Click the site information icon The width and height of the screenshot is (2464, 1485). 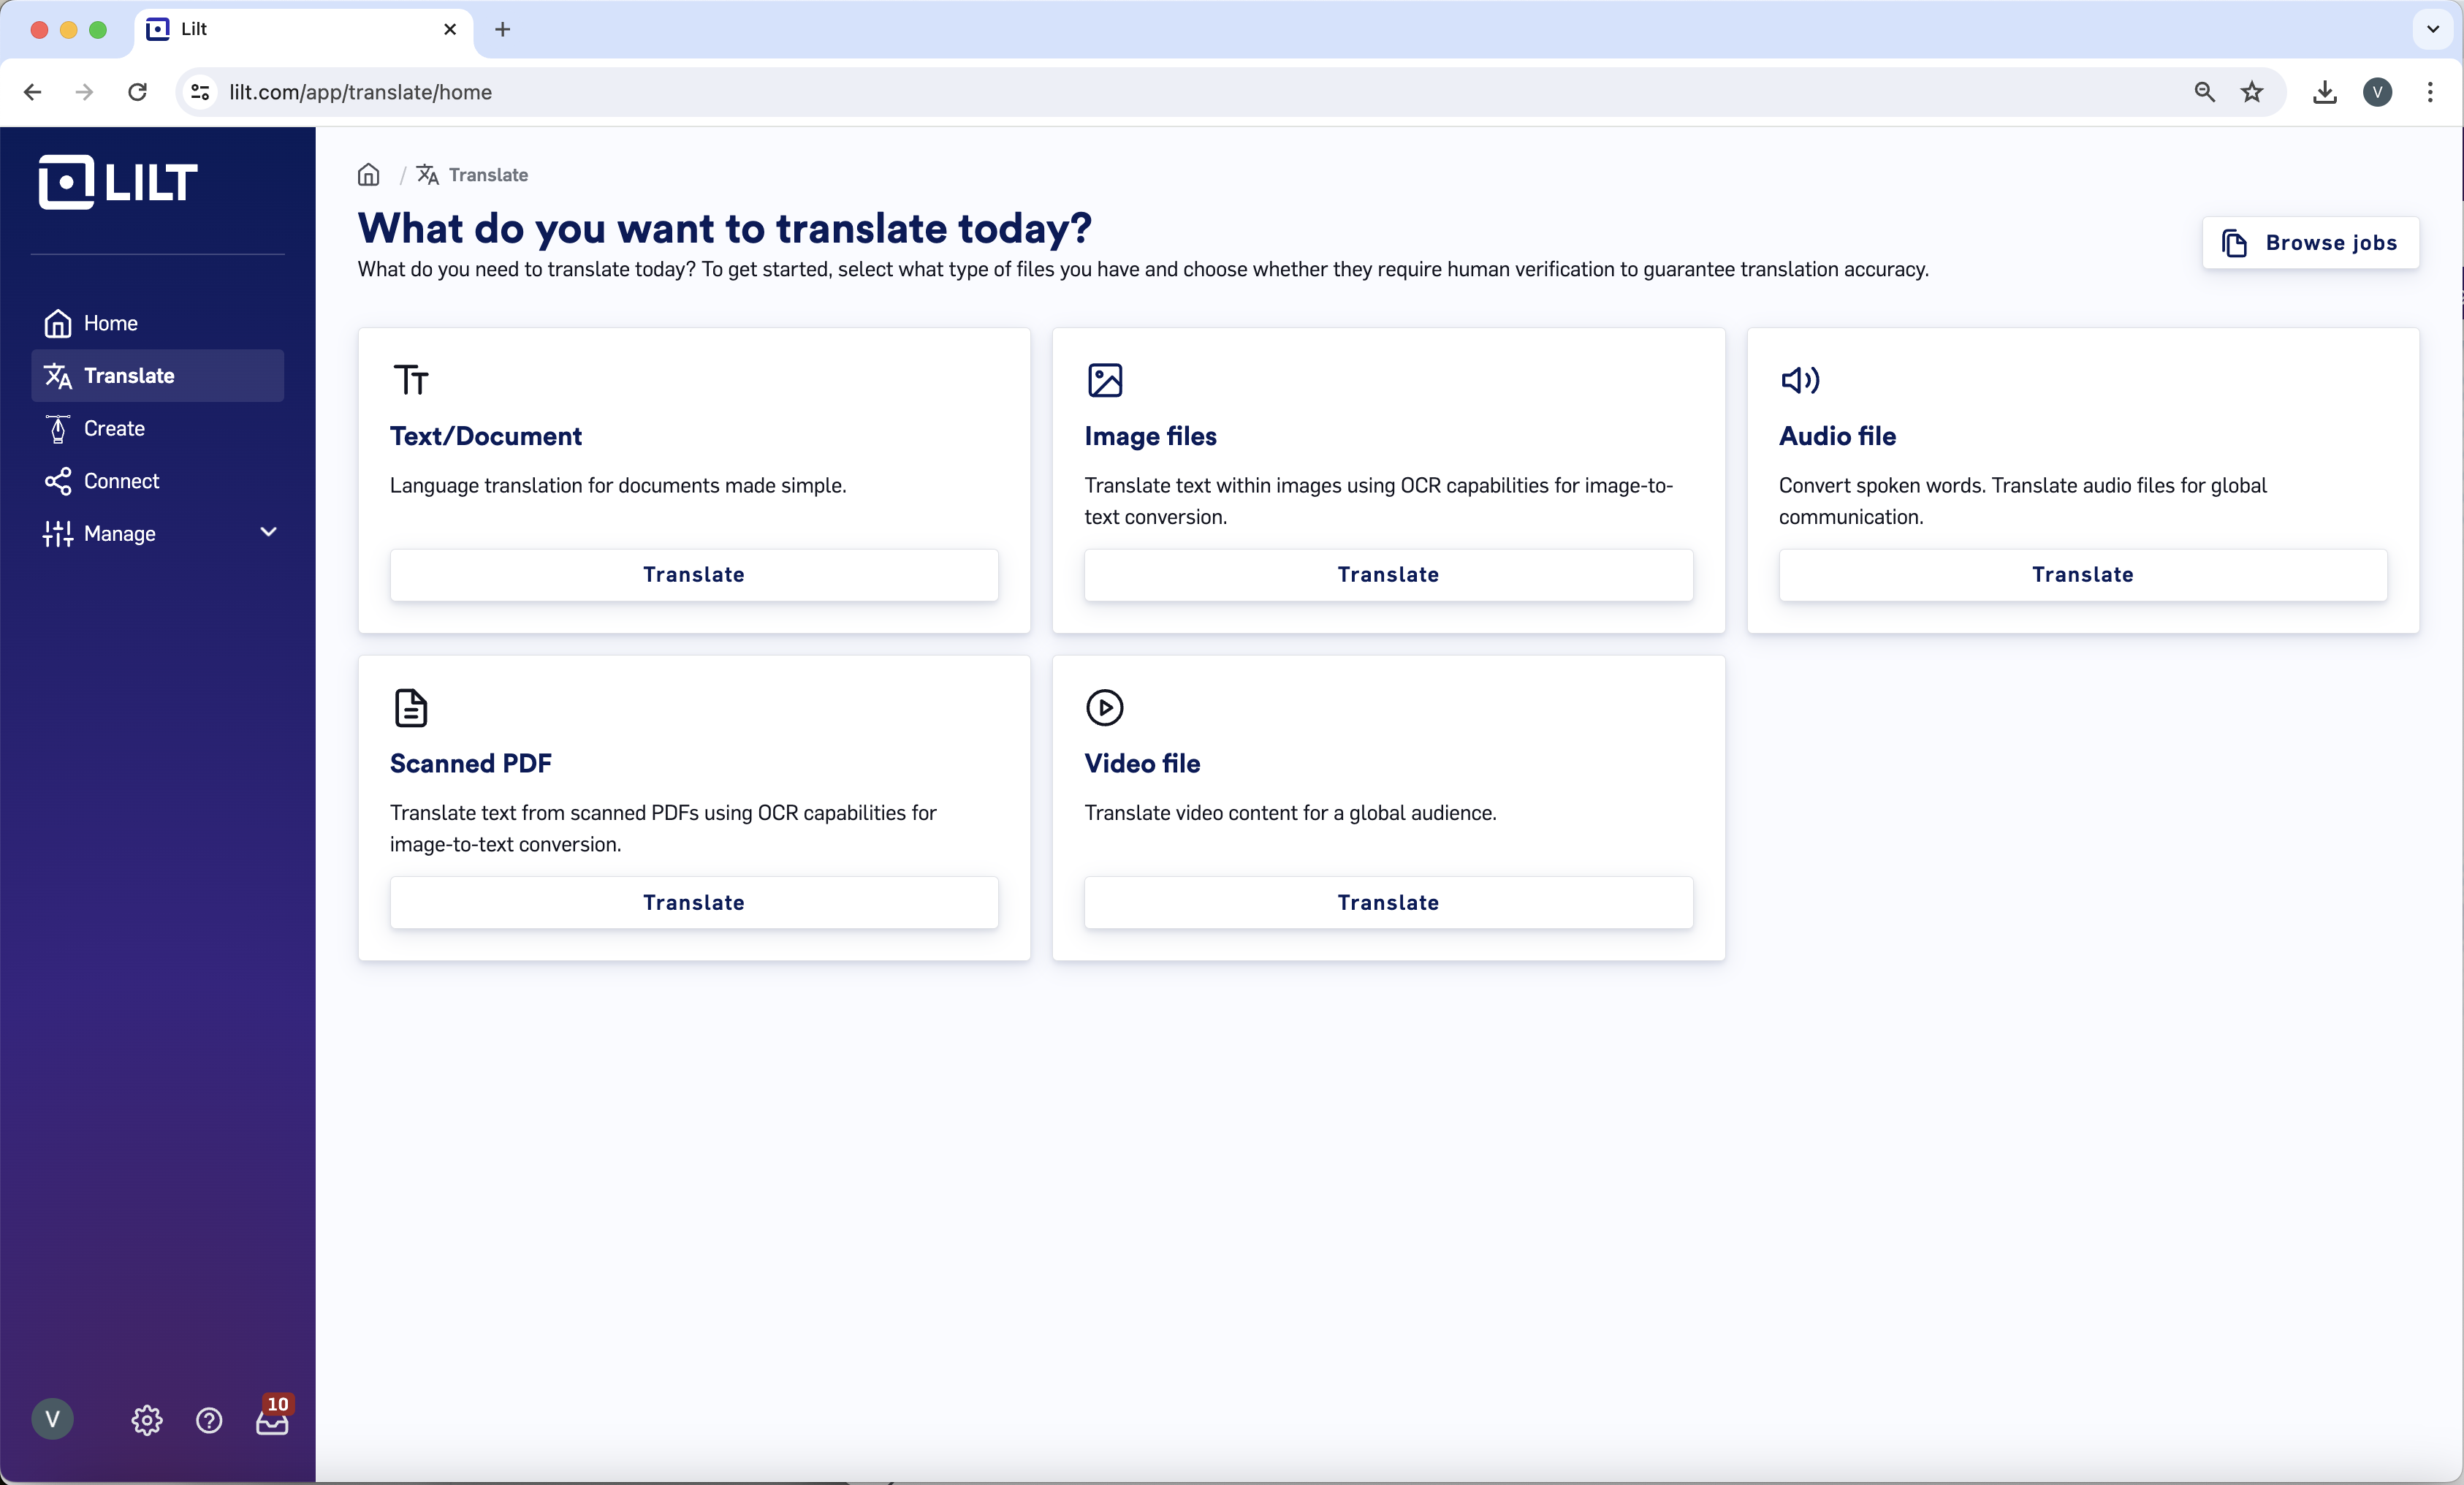click(200, 92)
